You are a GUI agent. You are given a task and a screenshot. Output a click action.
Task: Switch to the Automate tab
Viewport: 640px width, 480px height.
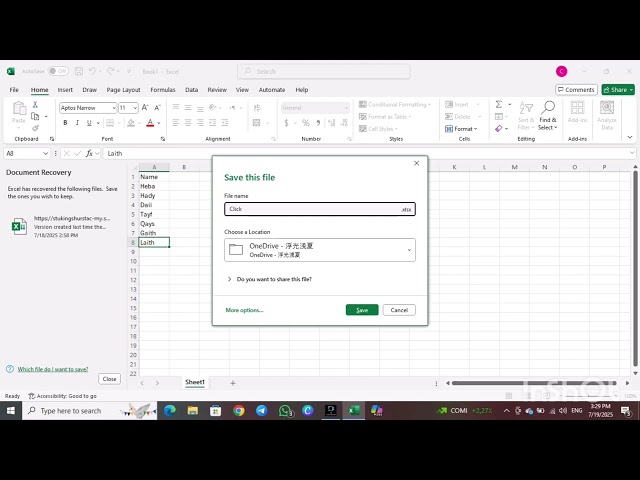tap(272, 90)
